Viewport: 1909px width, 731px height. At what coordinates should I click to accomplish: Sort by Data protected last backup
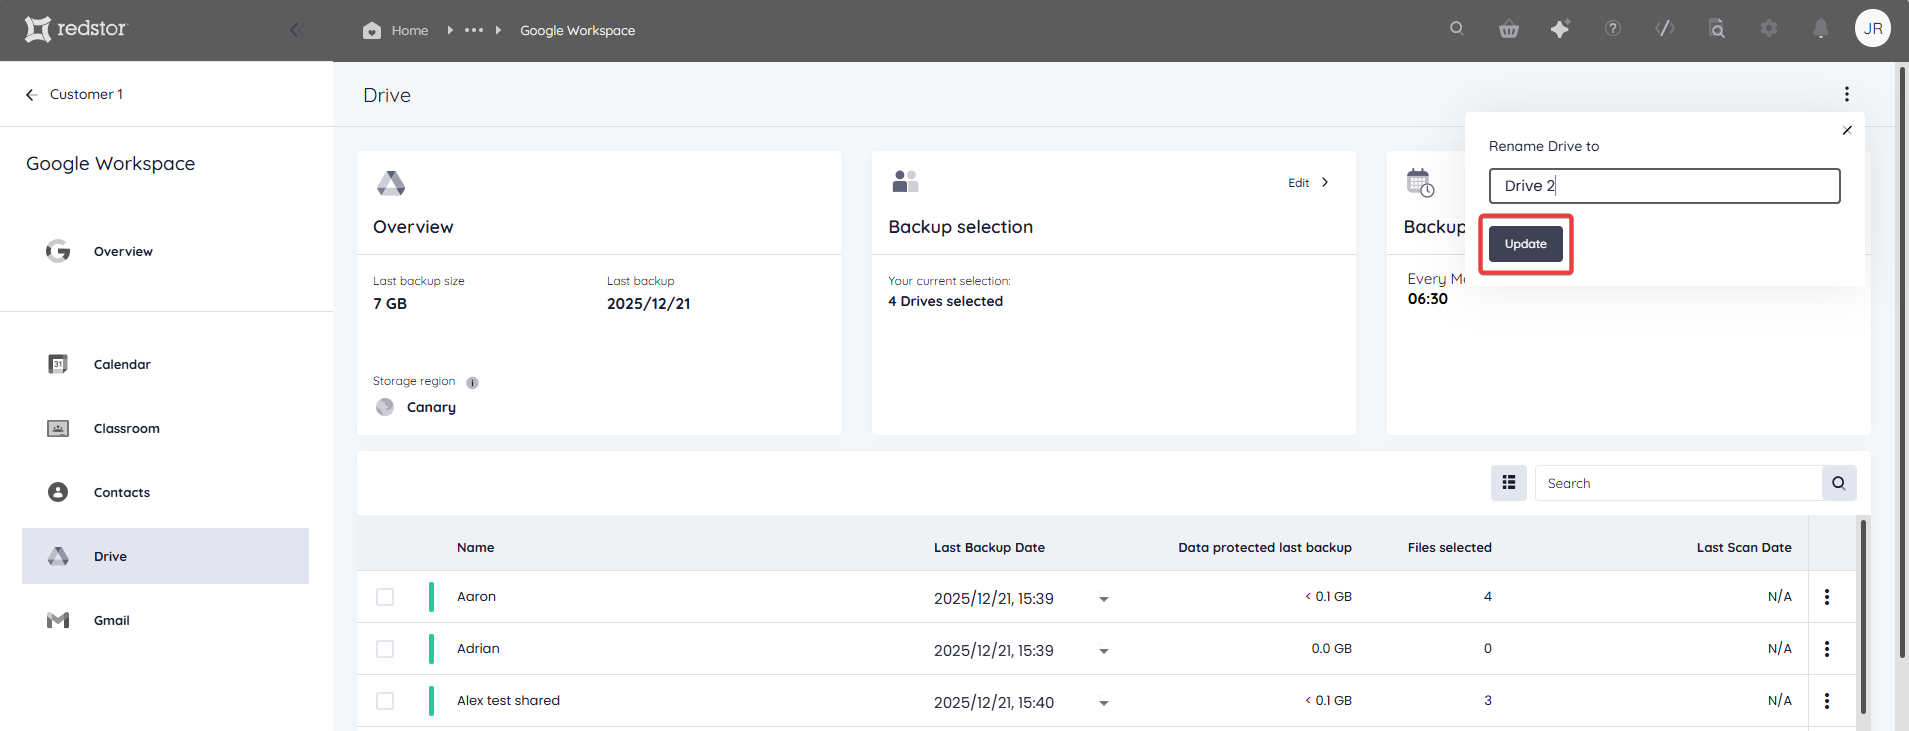click(1264, 547)
